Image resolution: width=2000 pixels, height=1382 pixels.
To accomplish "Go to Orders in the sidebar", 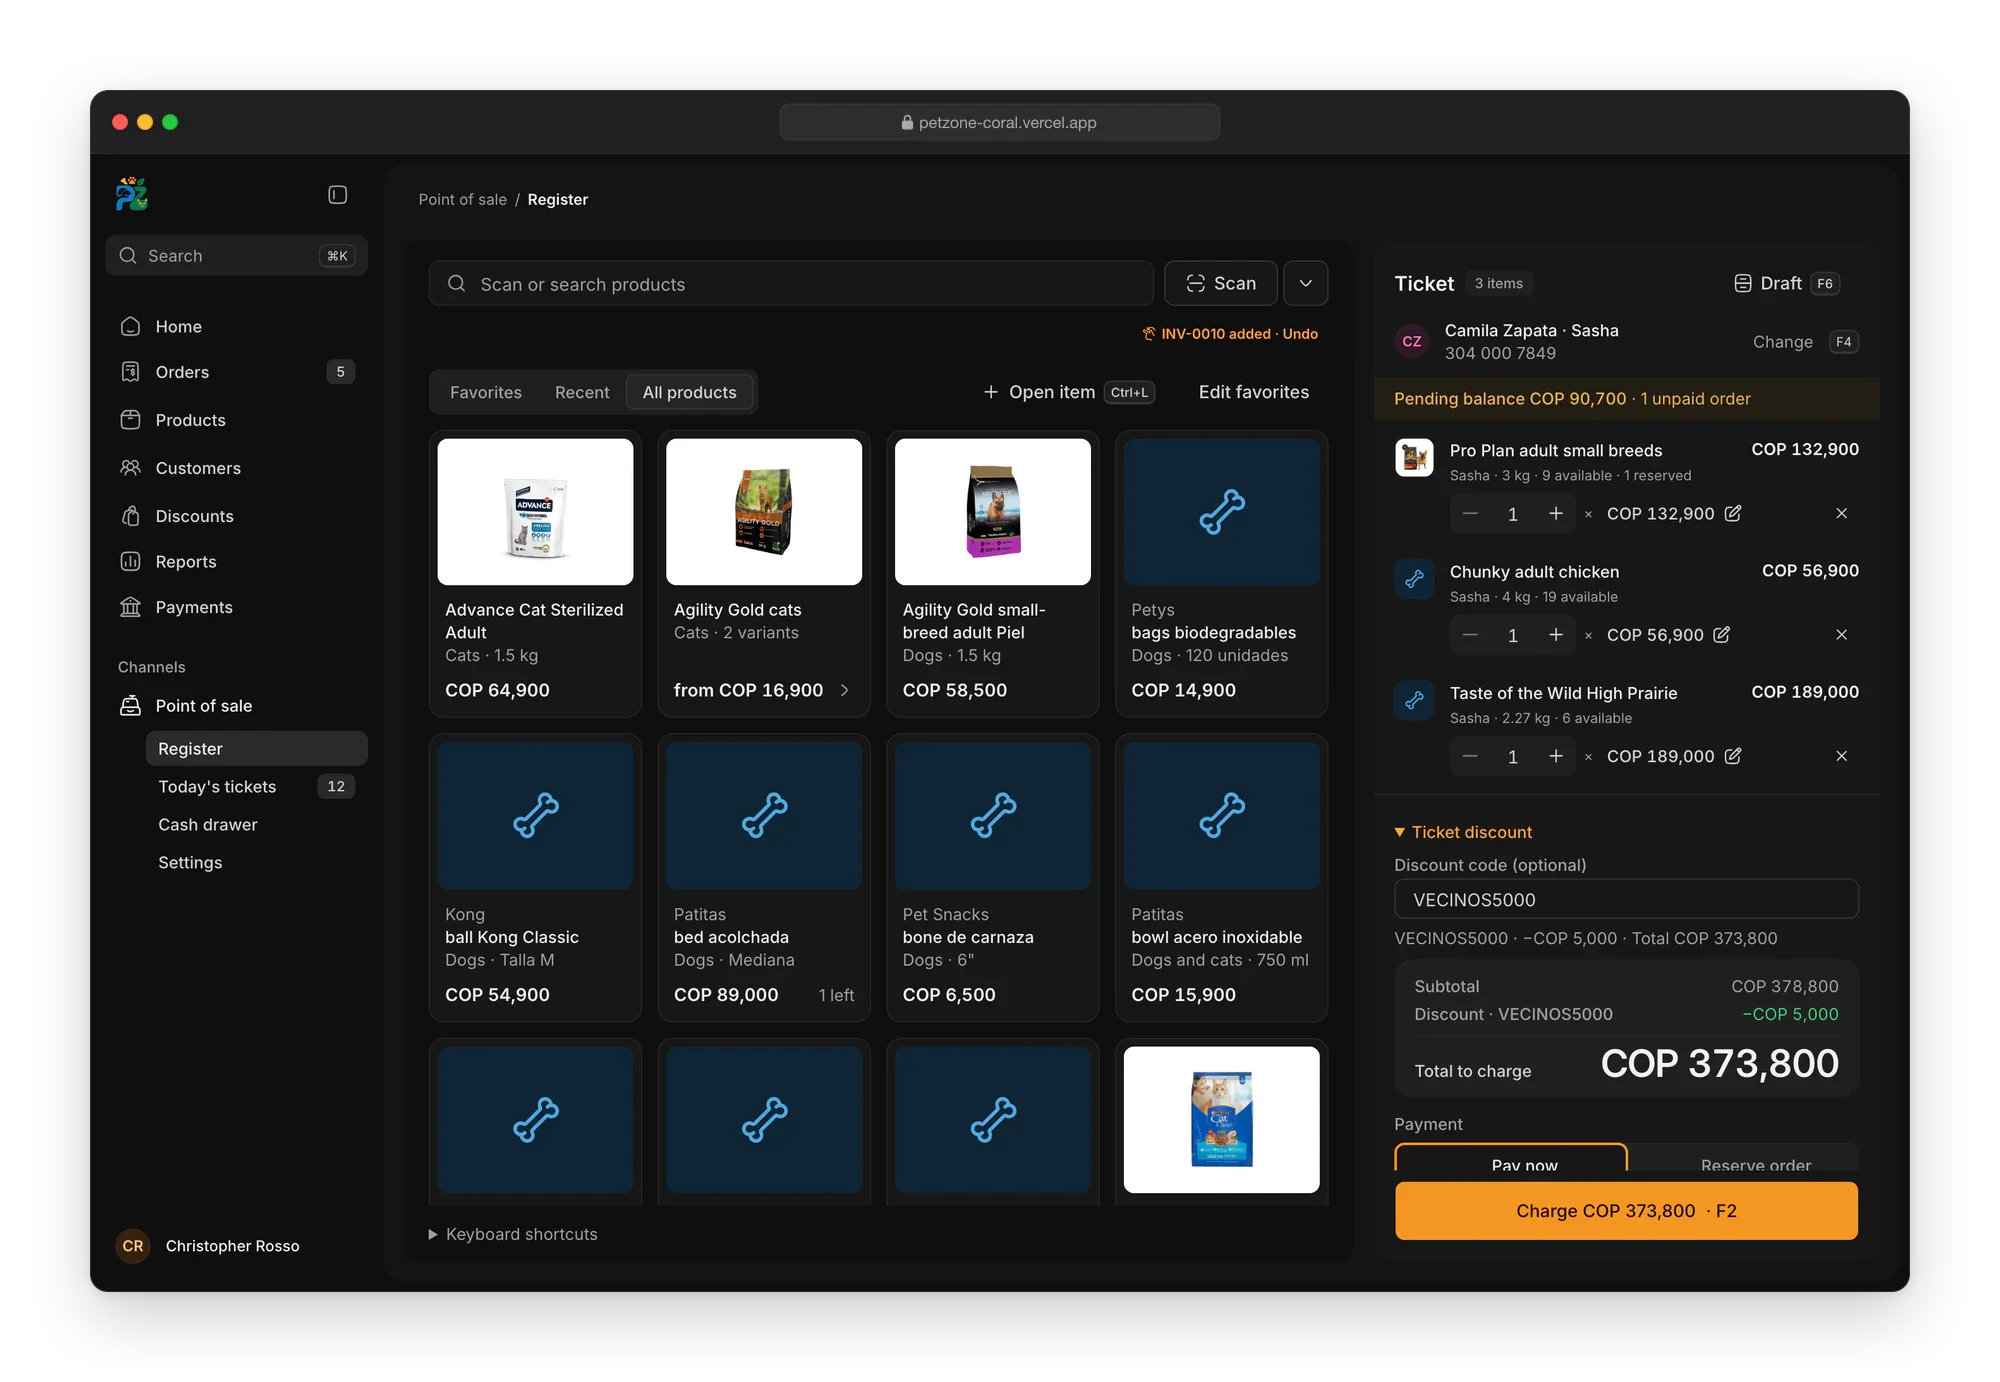I will (x=236, y=372).
